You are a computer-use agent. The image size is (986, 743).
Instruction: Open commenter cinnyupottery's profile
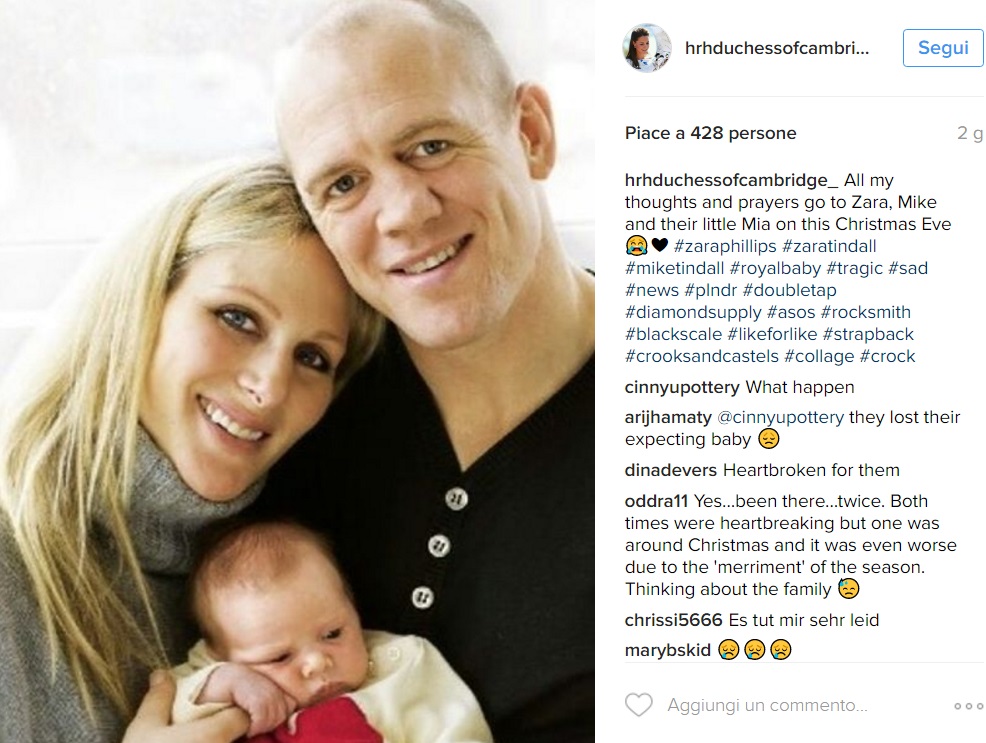pyautogui.click(x=682, y=387)
